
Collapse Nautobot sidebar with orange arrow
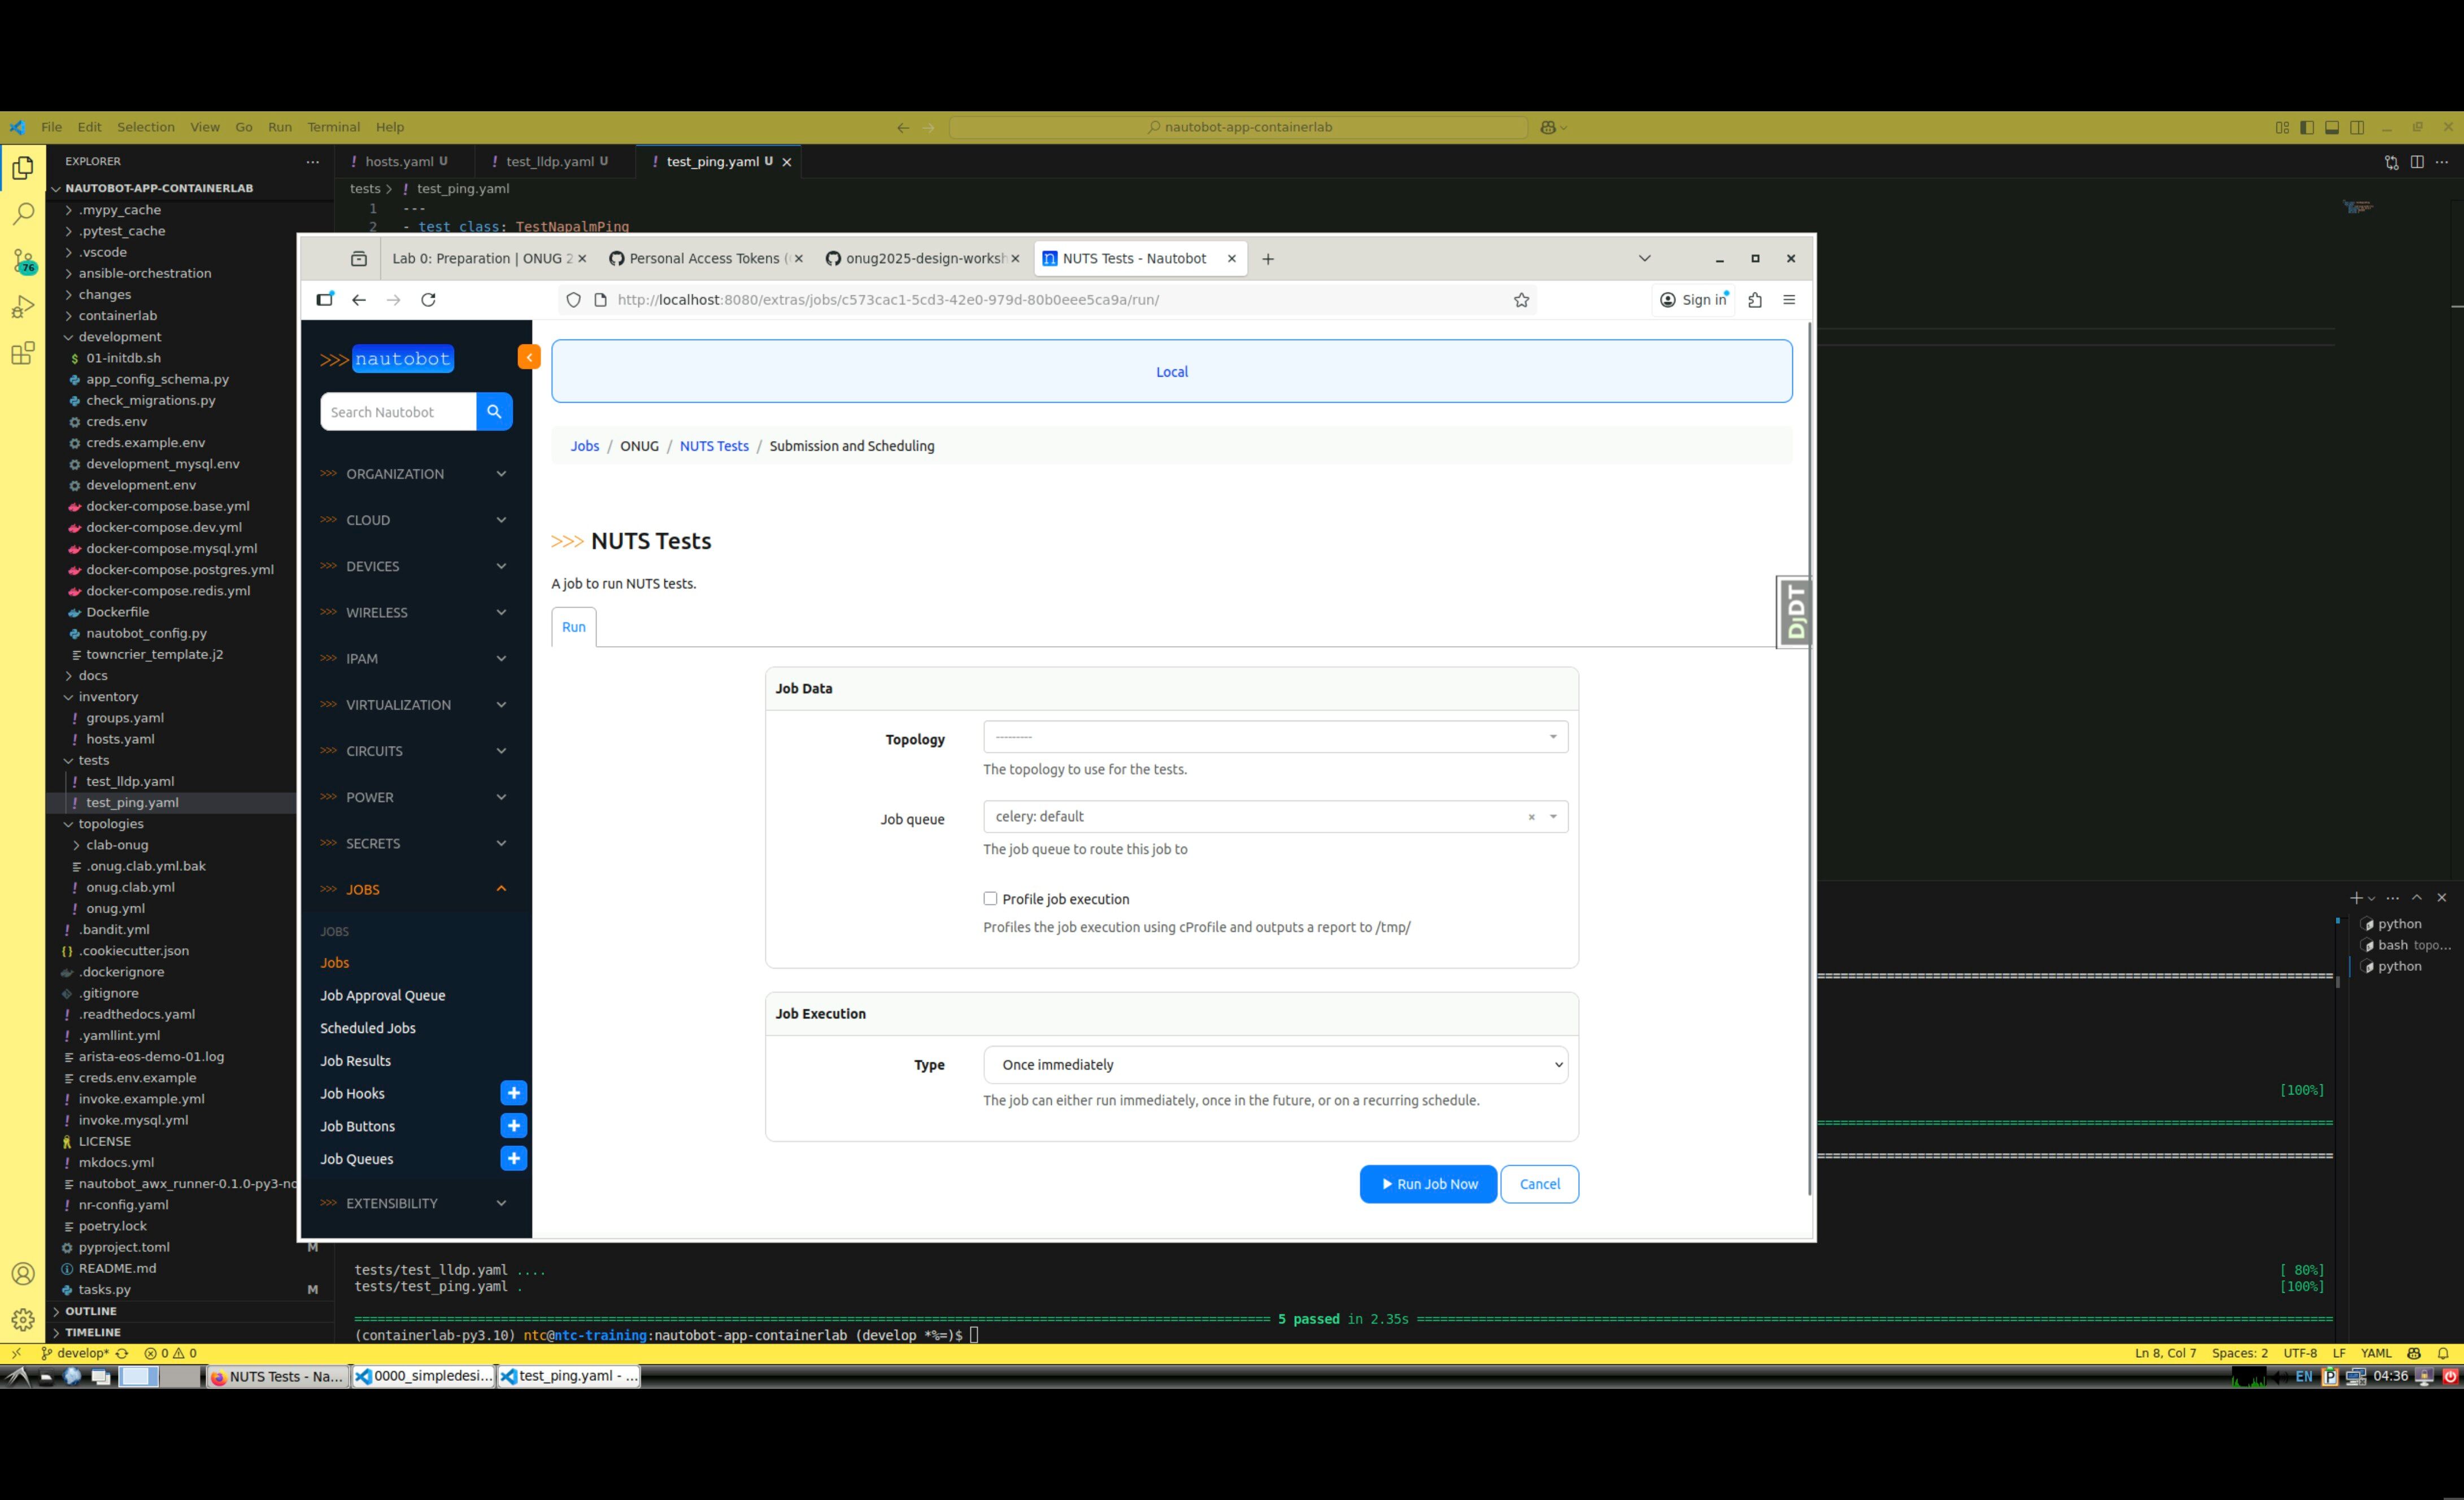[x=529, y=357]
